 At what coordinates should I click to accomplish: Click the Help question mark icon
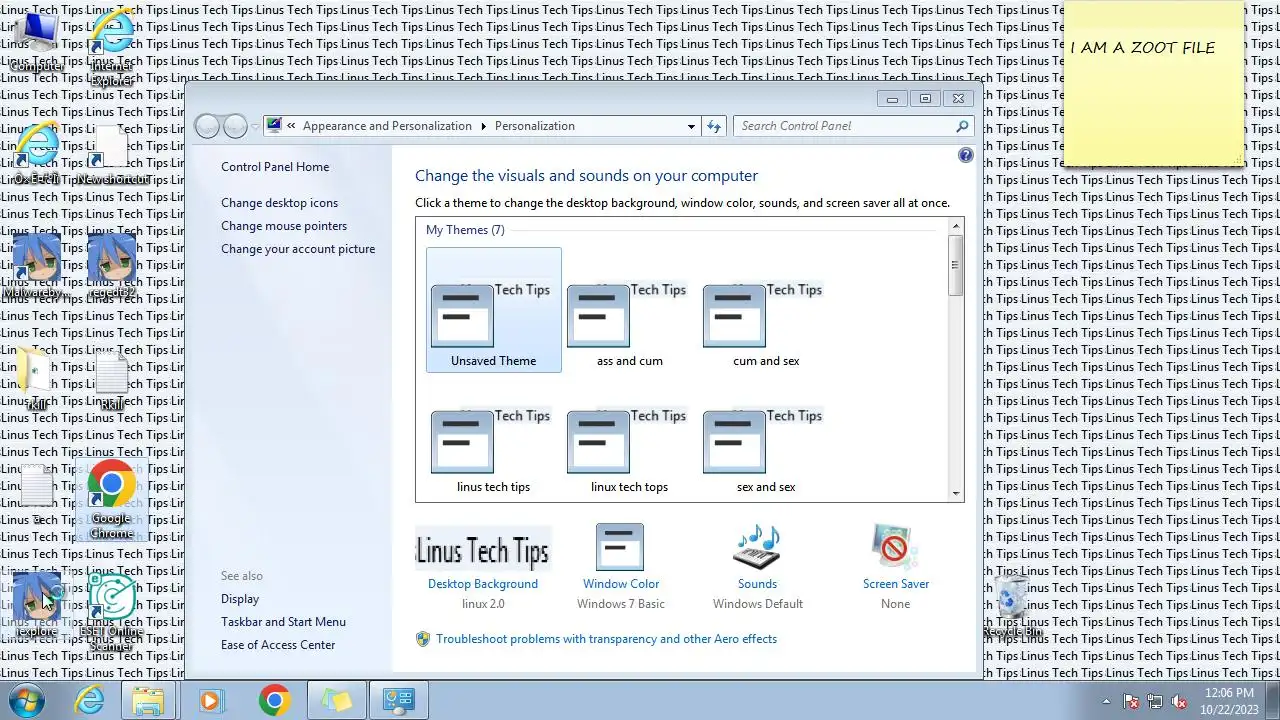click(x=965, y=155)
